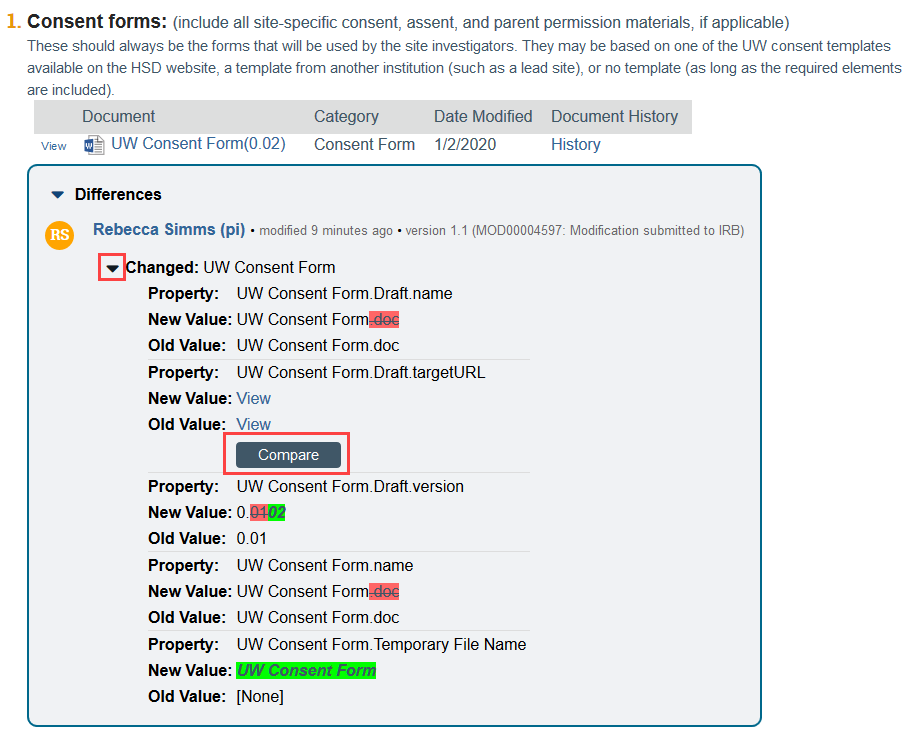The width and height of the screenshot is (904, 730).
Task: Select the Consent Form category cell
Action: coord(364,144)
